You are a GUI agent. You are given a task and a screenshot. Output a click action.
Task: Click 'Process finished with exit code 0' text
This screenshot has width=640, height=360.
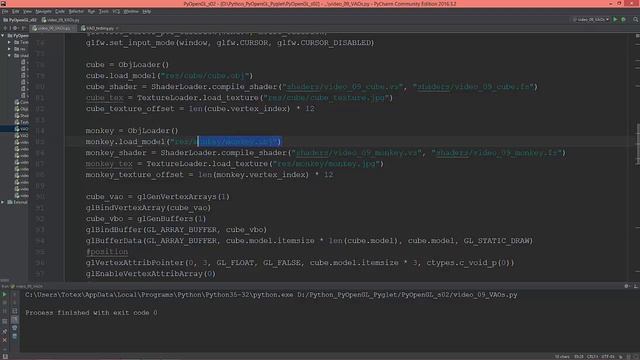[x=91, y=313]
